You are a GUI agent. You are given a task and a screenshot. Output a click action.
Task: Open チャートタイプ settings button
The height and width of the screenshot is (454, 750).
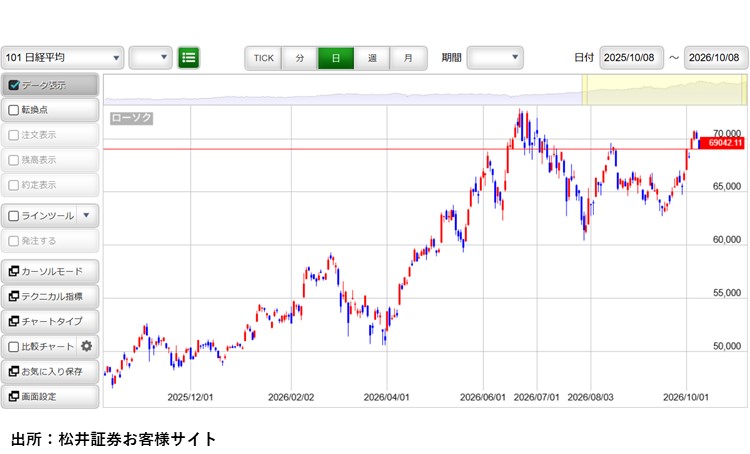tap(50, 321)
